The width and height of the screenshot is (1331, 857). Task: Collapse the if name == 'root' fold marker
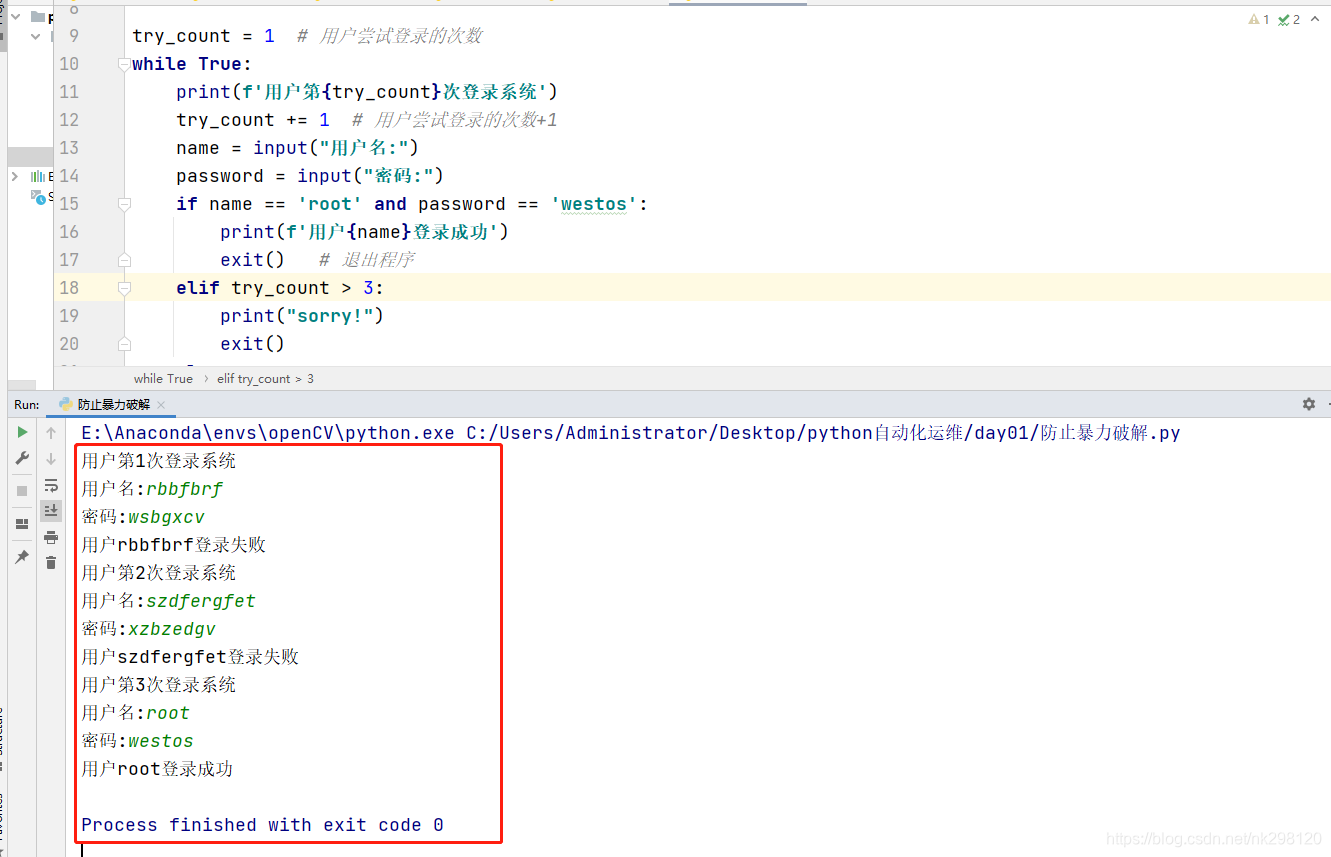click(124, 204)
